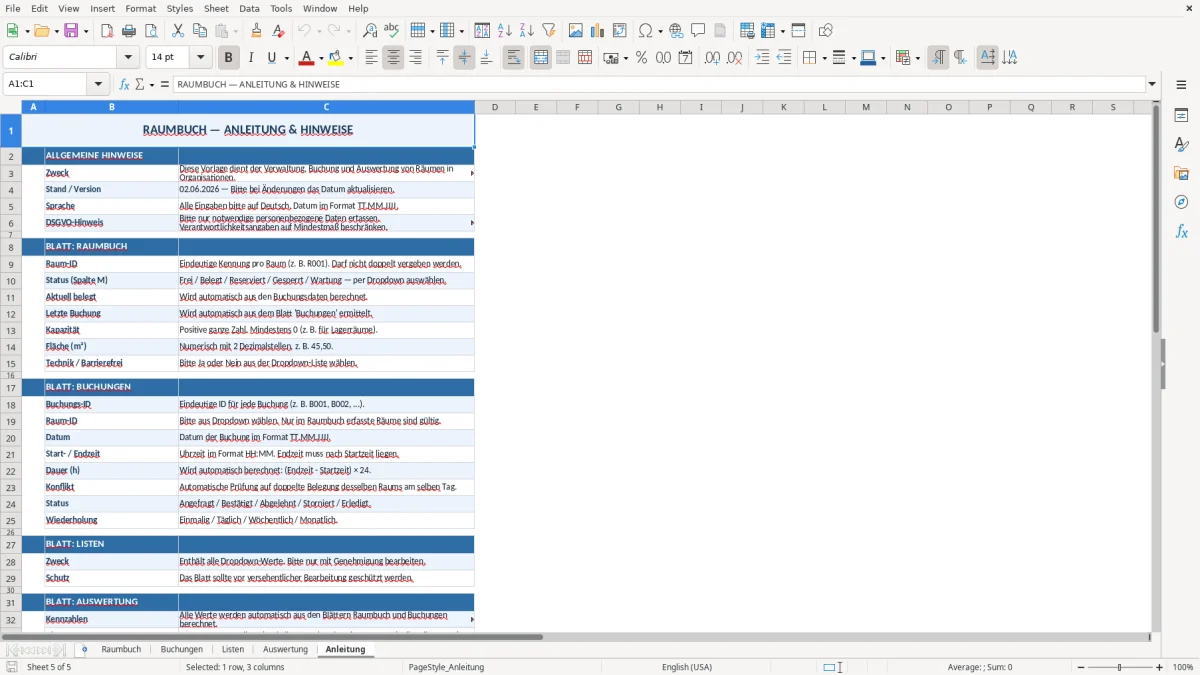Open the sidebar Styles panel
Viewport: 1200px width, 675px height.
pos(1181,145)
